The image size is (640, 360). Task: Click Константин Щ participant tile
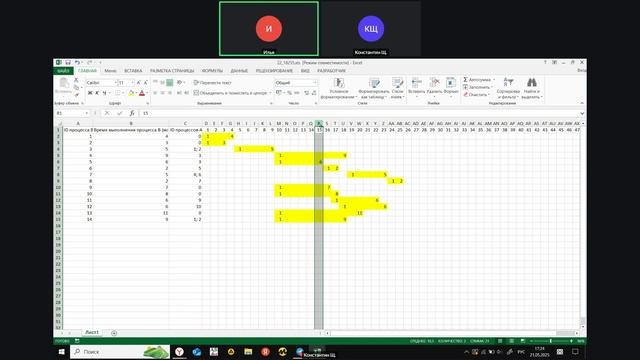click(x=371, y=29)
